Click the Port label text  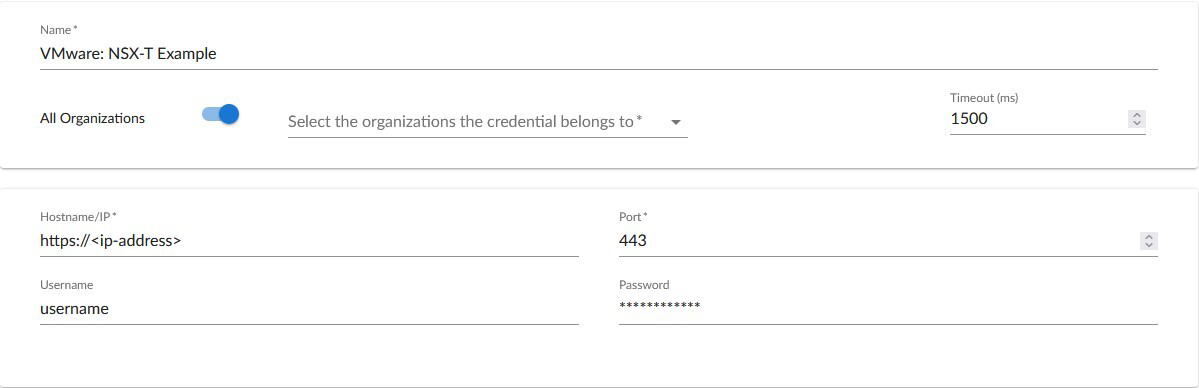[633, 217]
